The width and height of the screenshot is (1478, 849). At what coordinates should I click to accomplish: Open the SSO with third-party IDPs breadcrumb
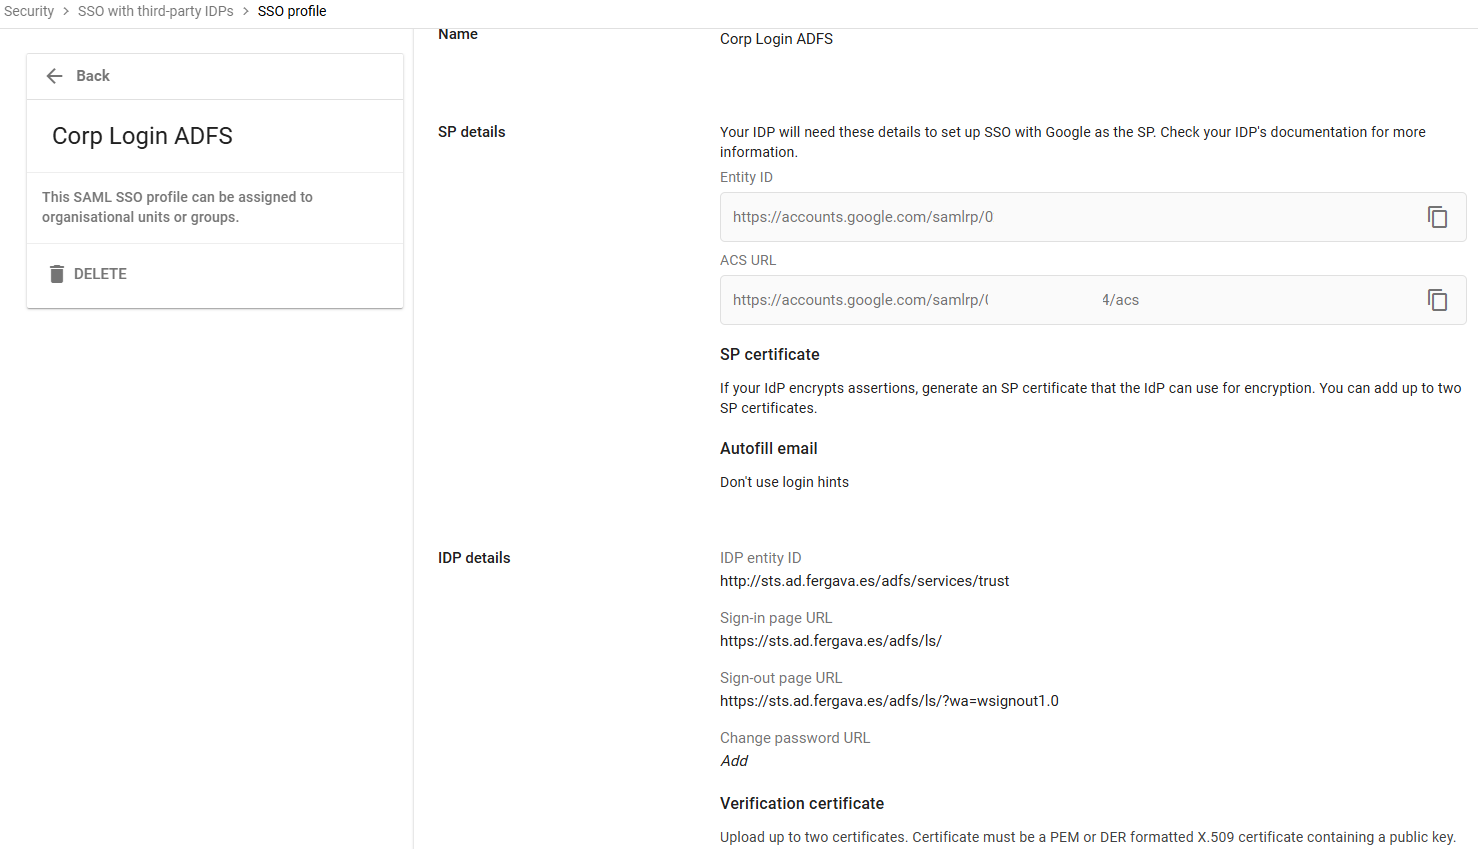pyautogui.click(x=155, y=11)
